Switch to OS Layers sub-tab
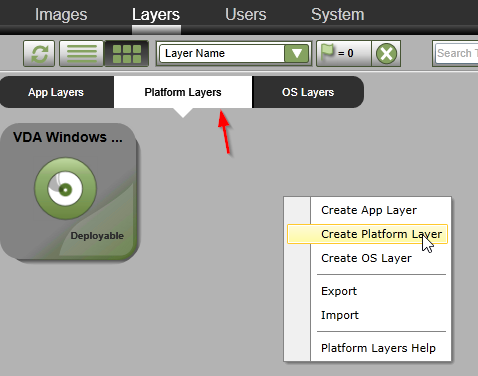This screenshot has height=376, width=478. click(x=308, y=92)
